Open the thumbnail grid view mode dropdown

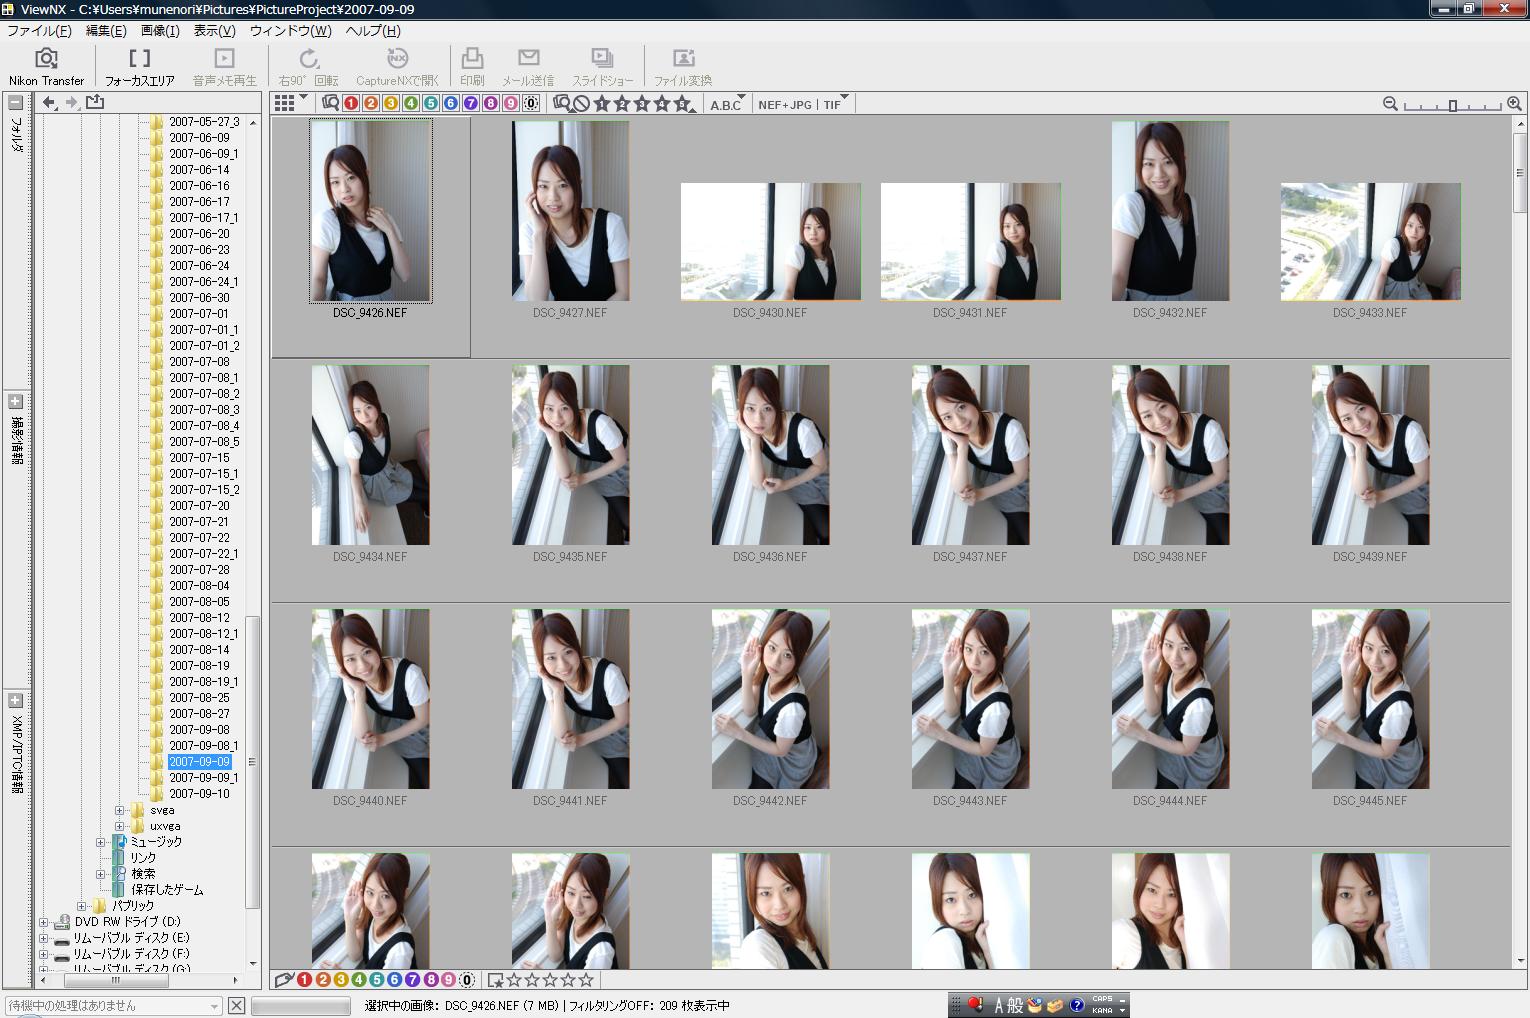(x=291, y=103)
